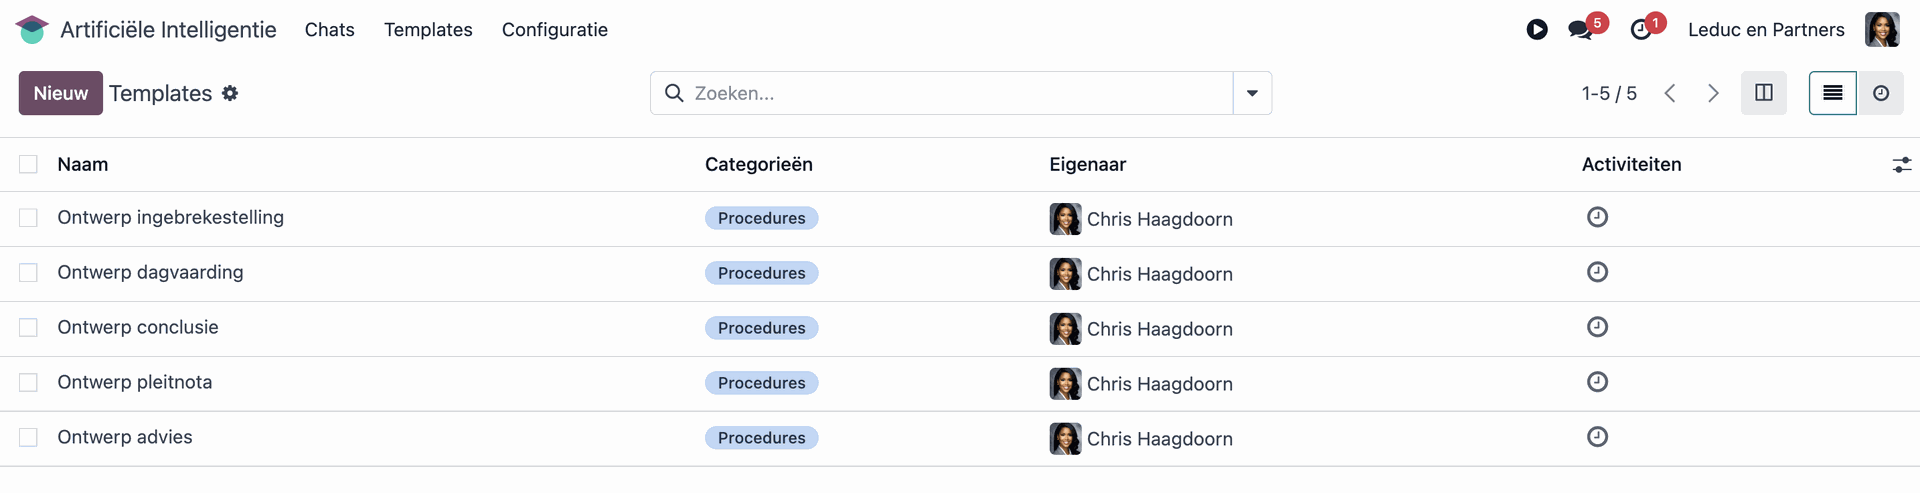Open the chat messages icon
Image resolution: width=1920 pixels, height=493 pixels.
(1581, 30)
